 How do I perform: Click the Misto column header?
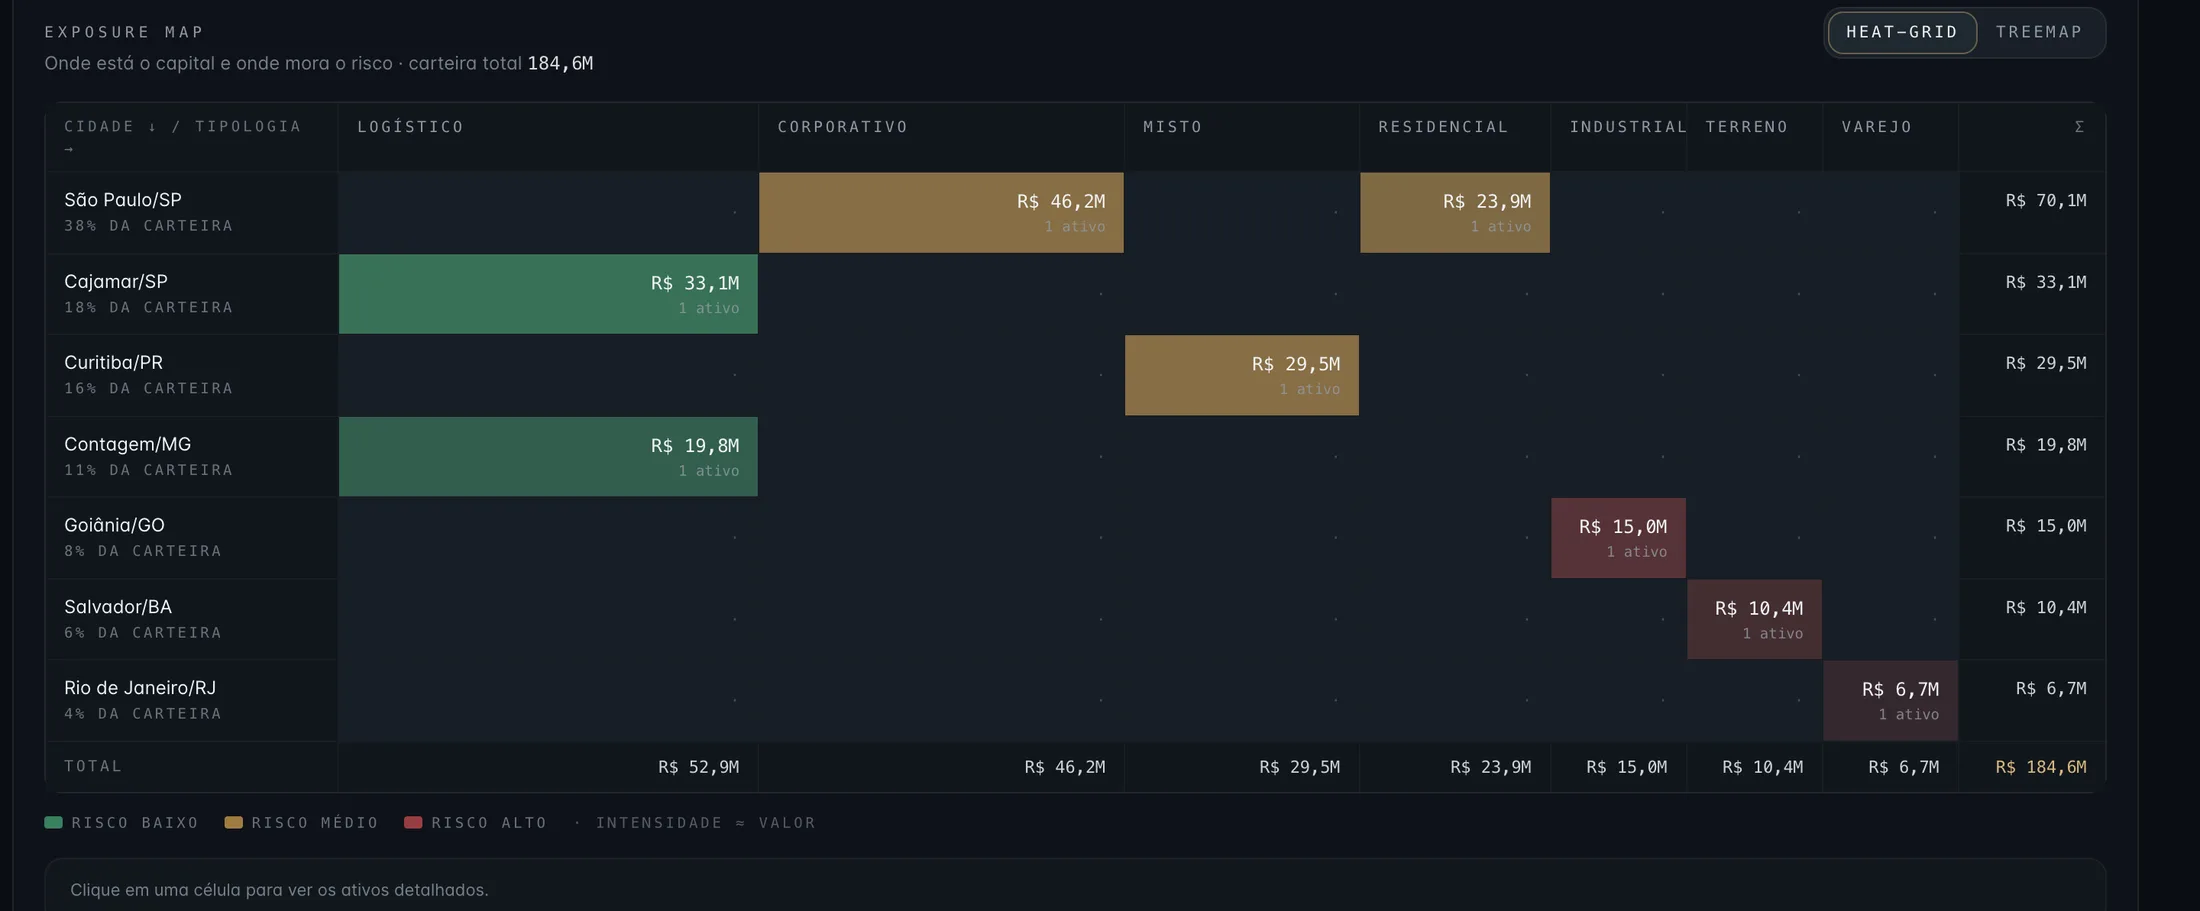[x=1242, y=137]
